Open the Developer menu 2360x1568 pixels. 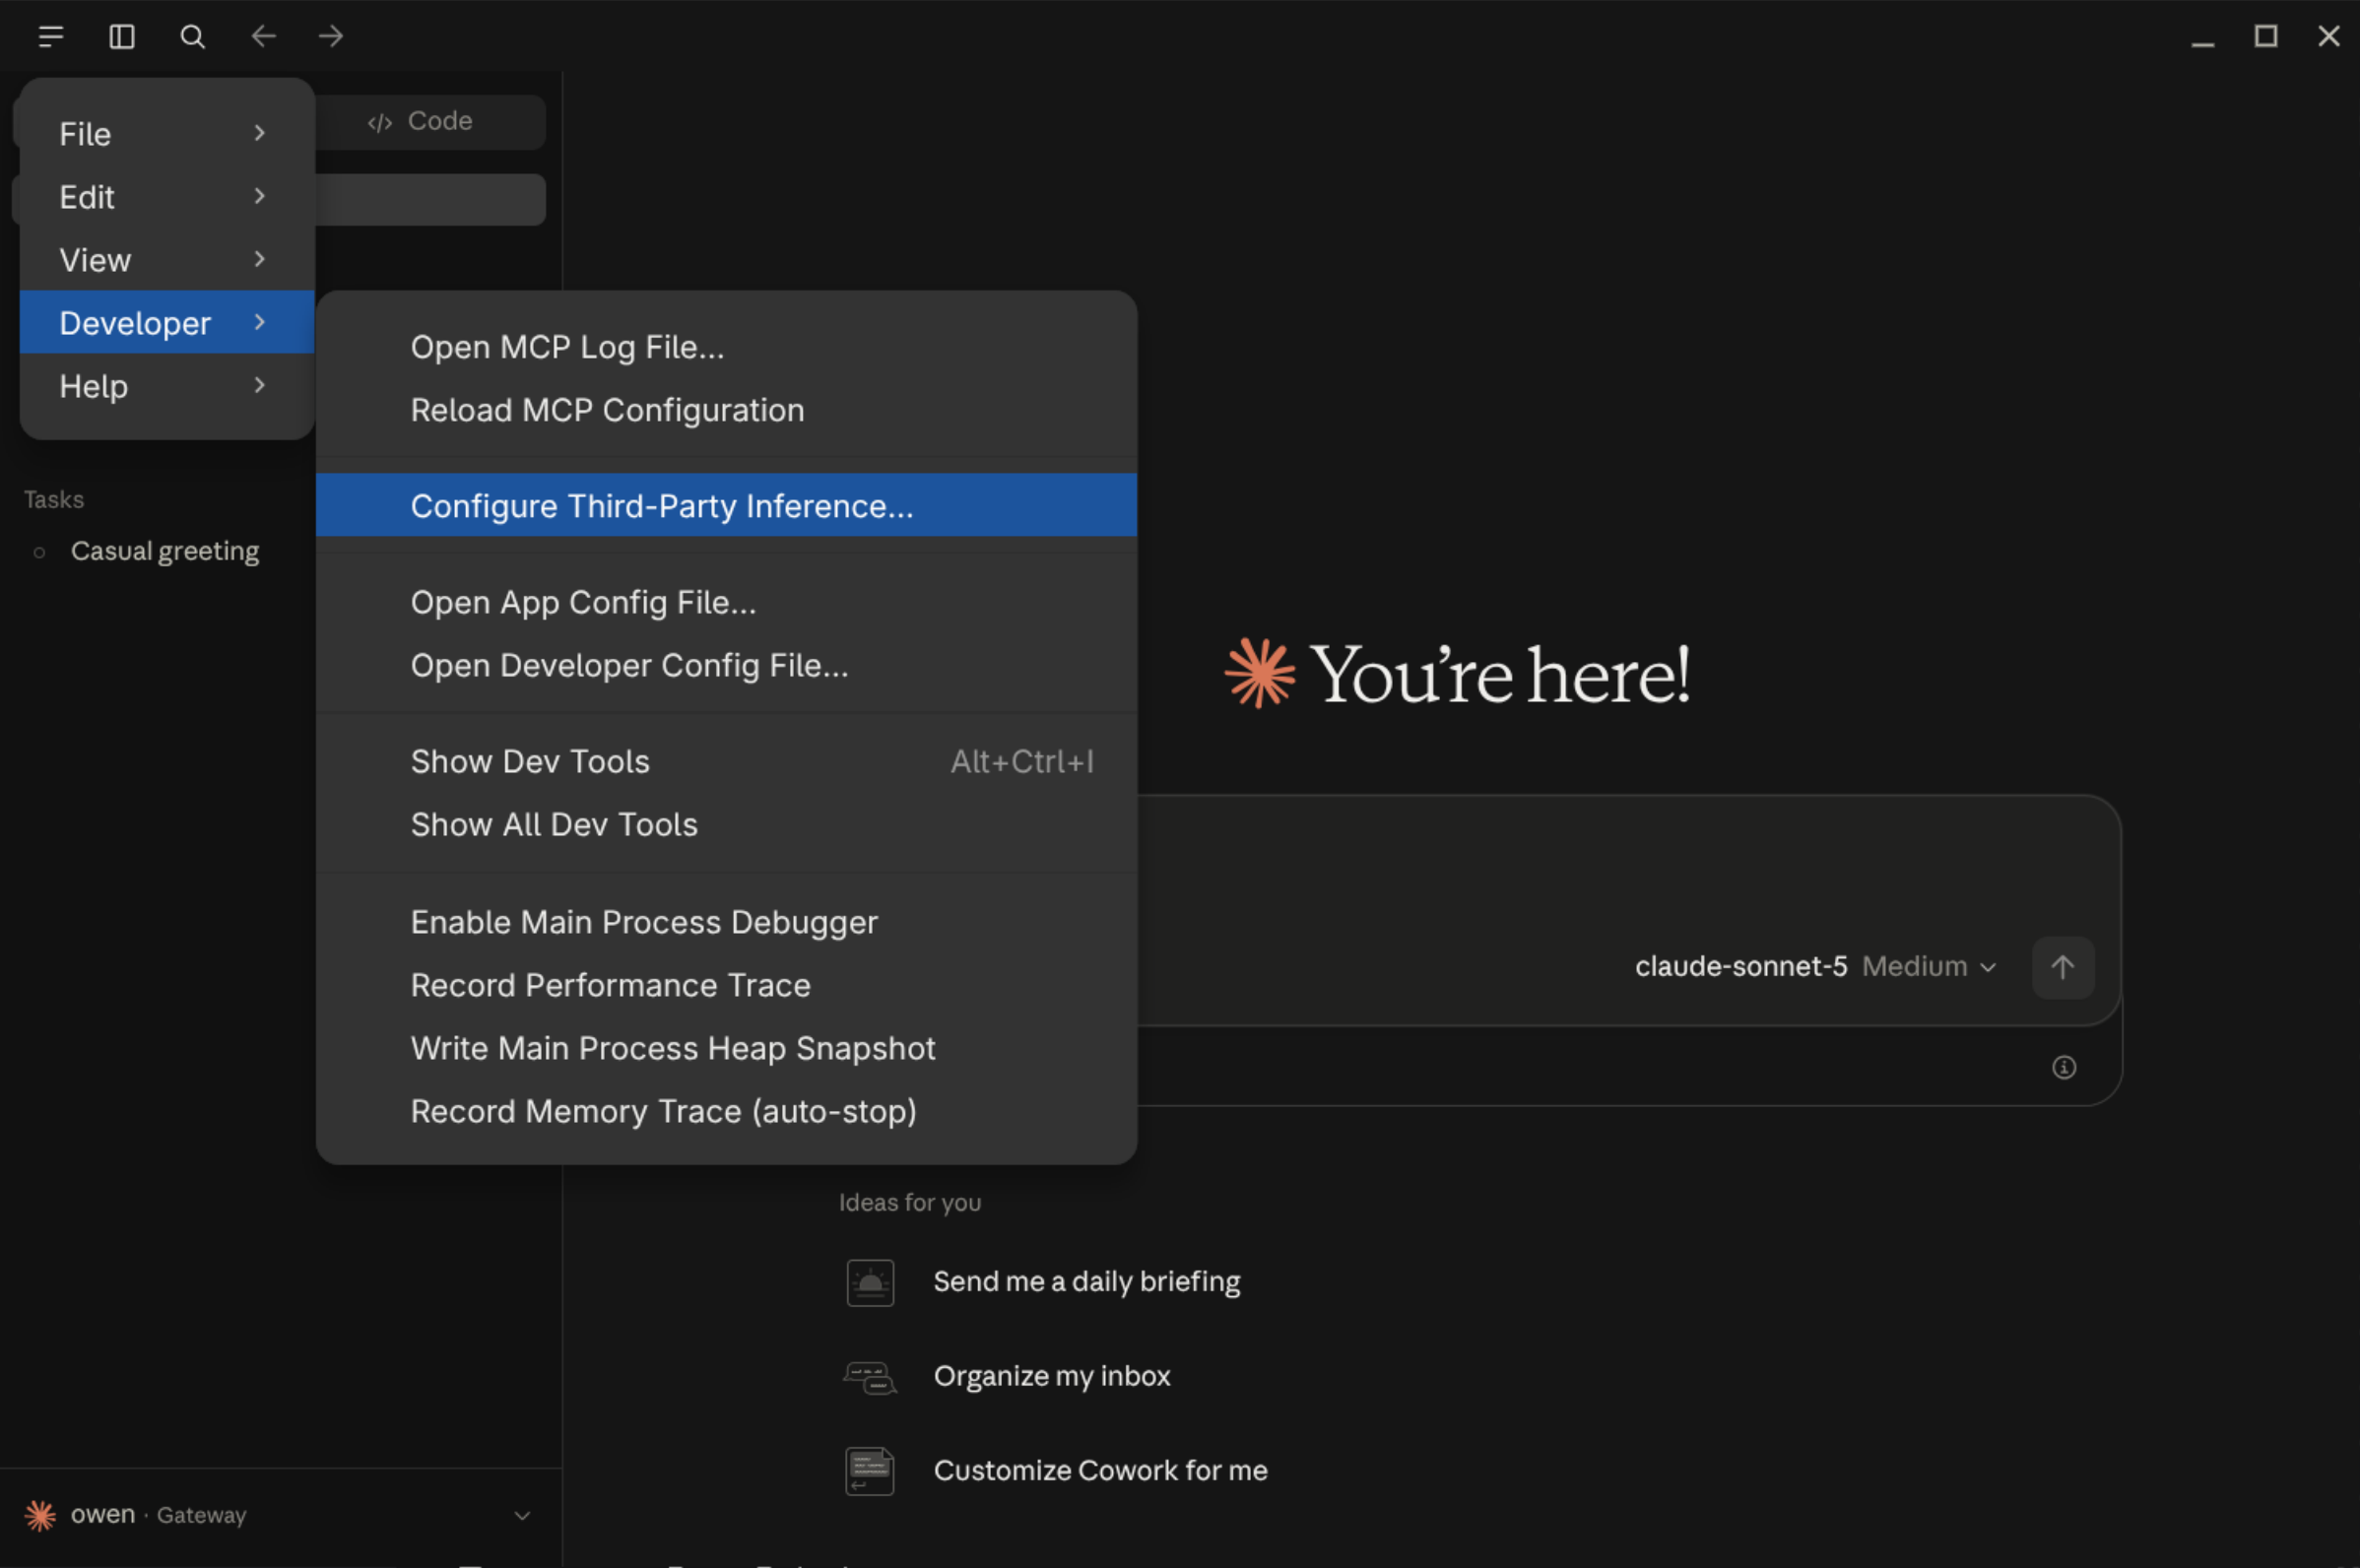(x=167, y=322)
